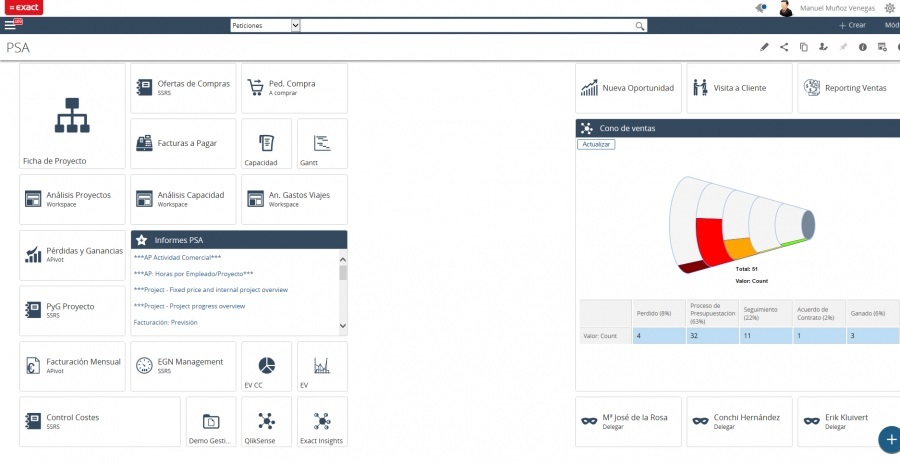Open the settings gear icon
The image size is (900, 462).
tap(889, 8)
